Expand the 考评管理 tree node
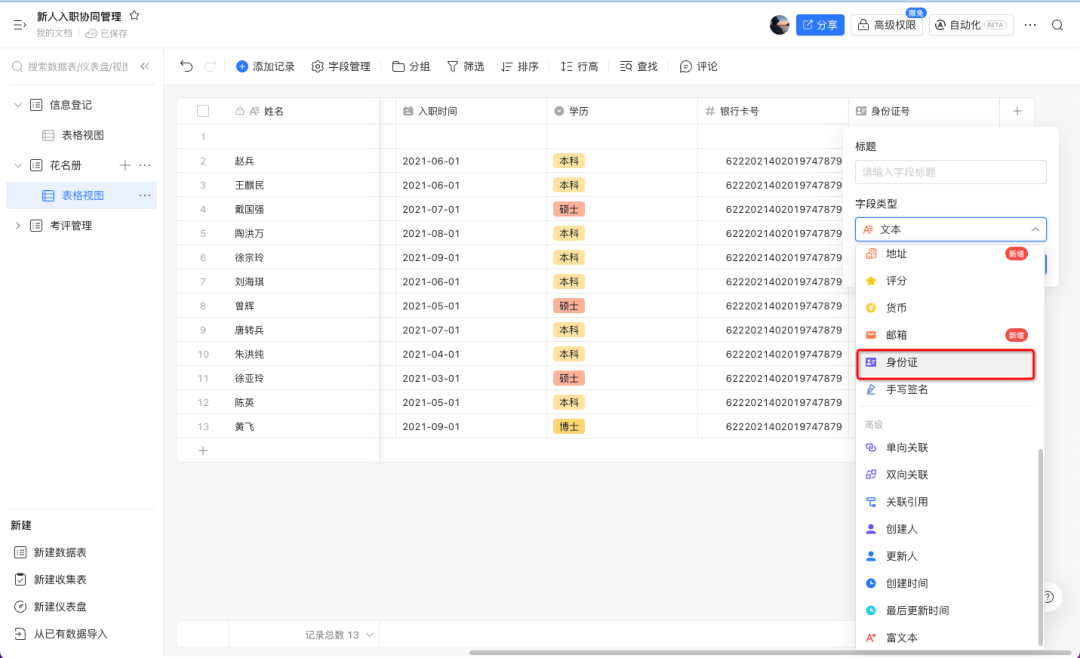 click(17, 226)
